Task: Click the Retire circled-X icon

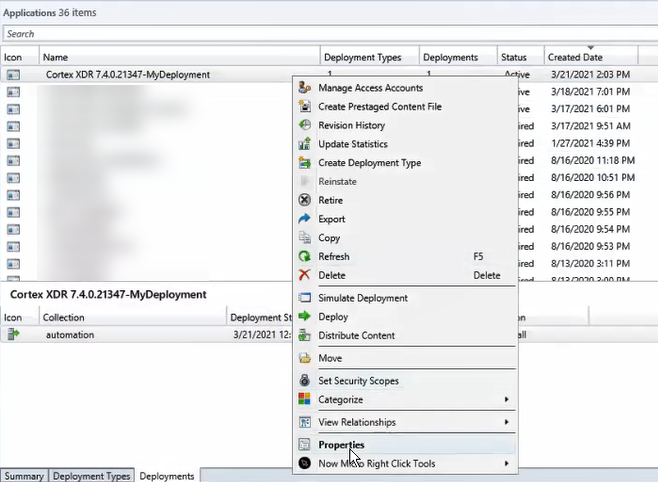Action: (305, 200)
